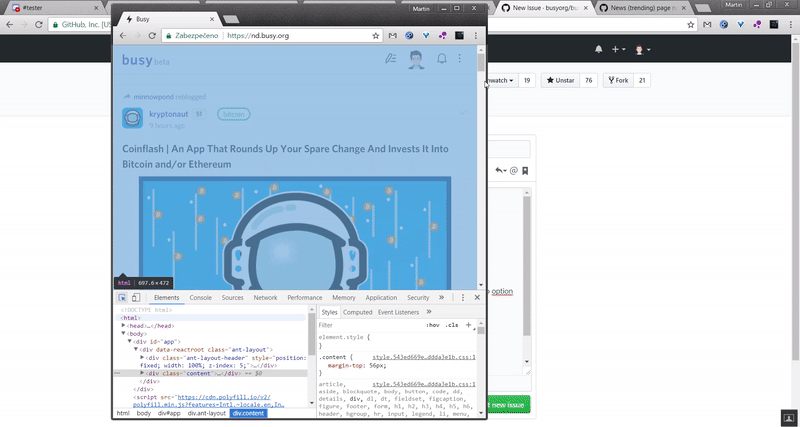
Task: Expand the head element node
Action: [x=123, y=325]
